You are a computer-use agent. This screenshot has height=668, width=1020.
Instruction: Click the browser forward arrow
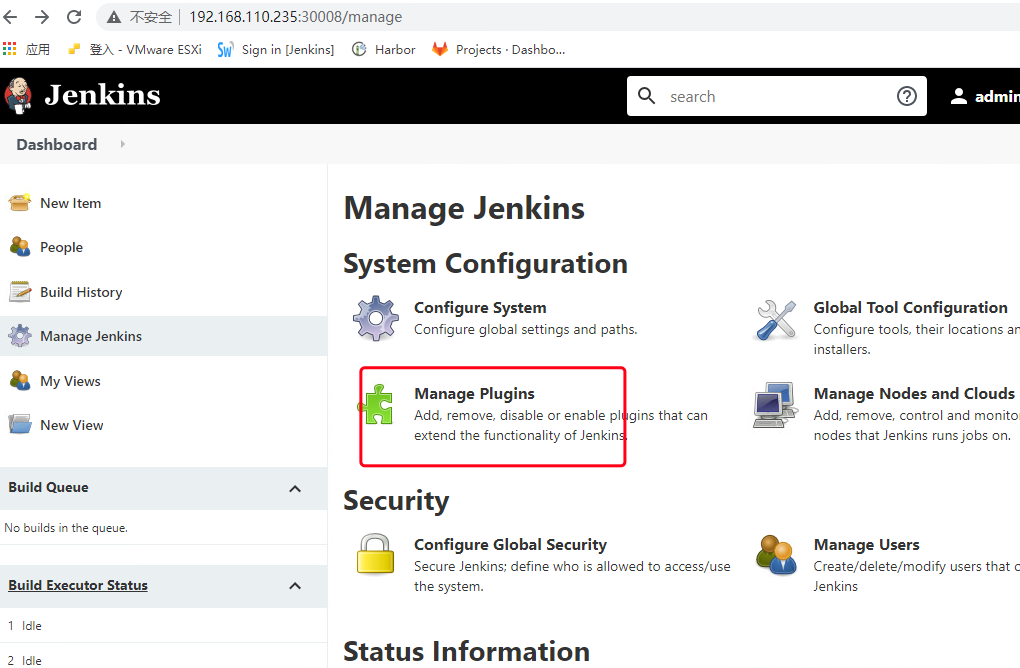pyautogui.click(x=42, y=16)
